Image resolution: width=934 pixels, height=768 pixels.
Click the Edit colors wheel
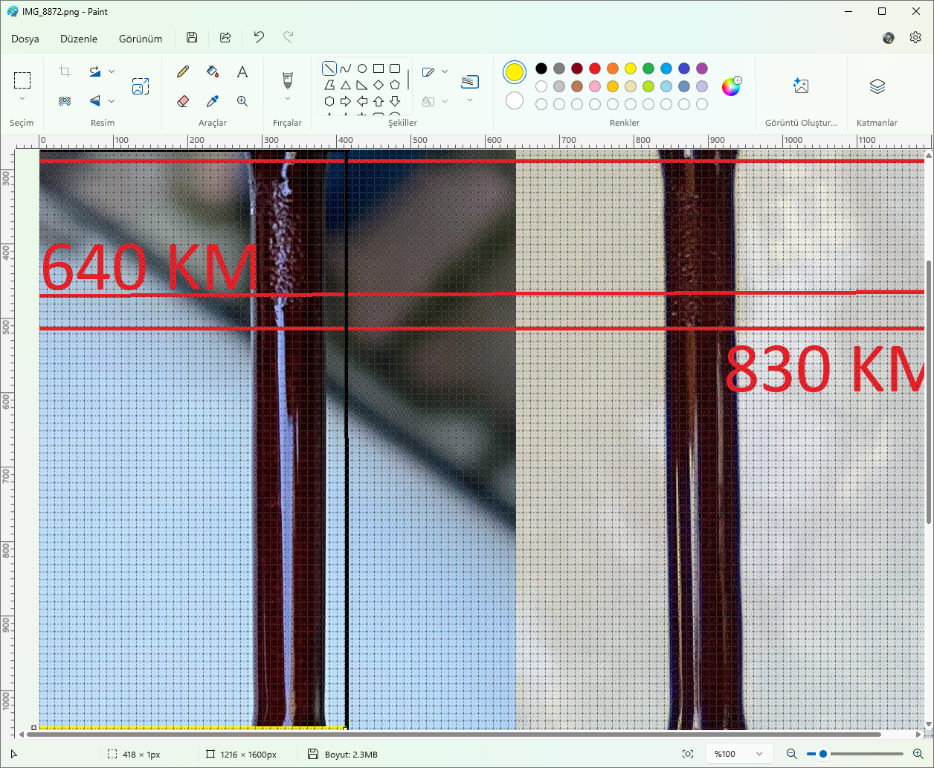tap(731, 86)
